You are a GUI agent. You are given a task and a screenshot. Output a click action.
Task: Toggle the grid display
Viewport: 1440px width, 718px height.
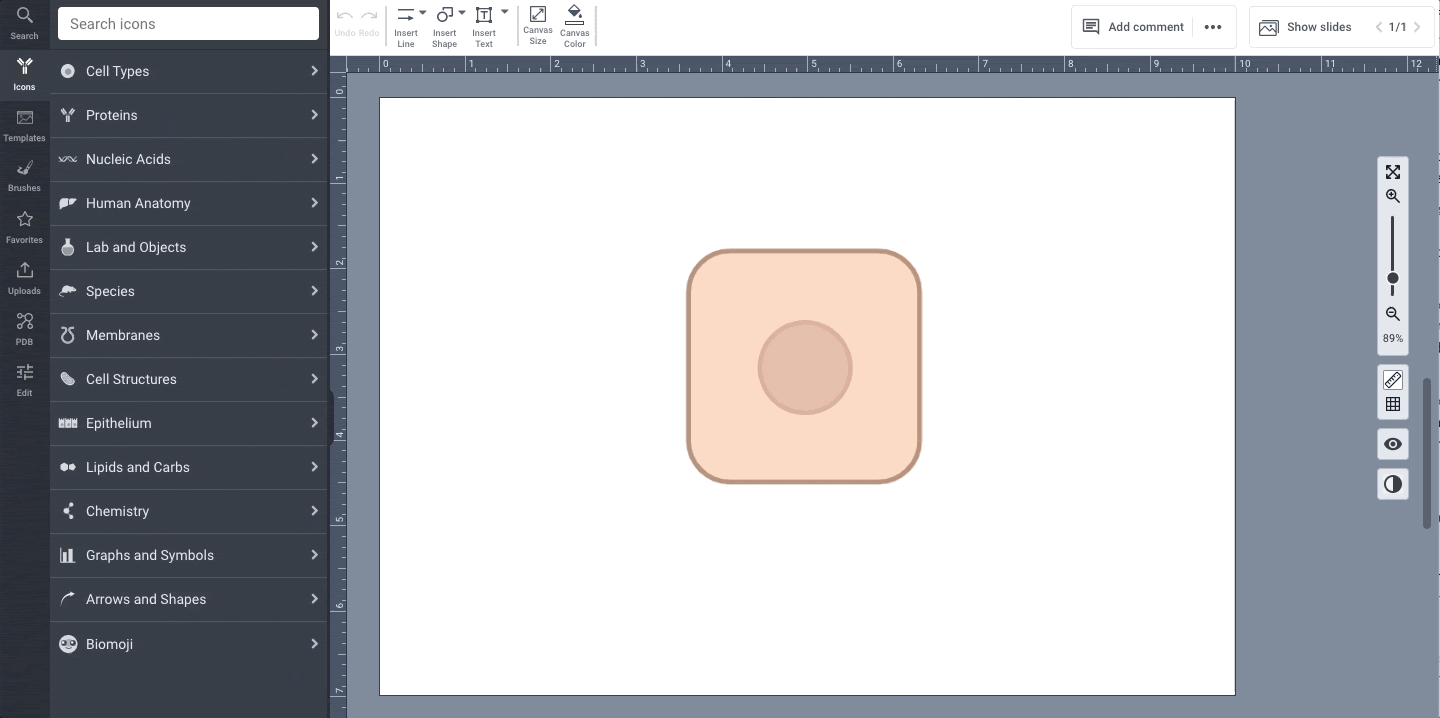1393,404
